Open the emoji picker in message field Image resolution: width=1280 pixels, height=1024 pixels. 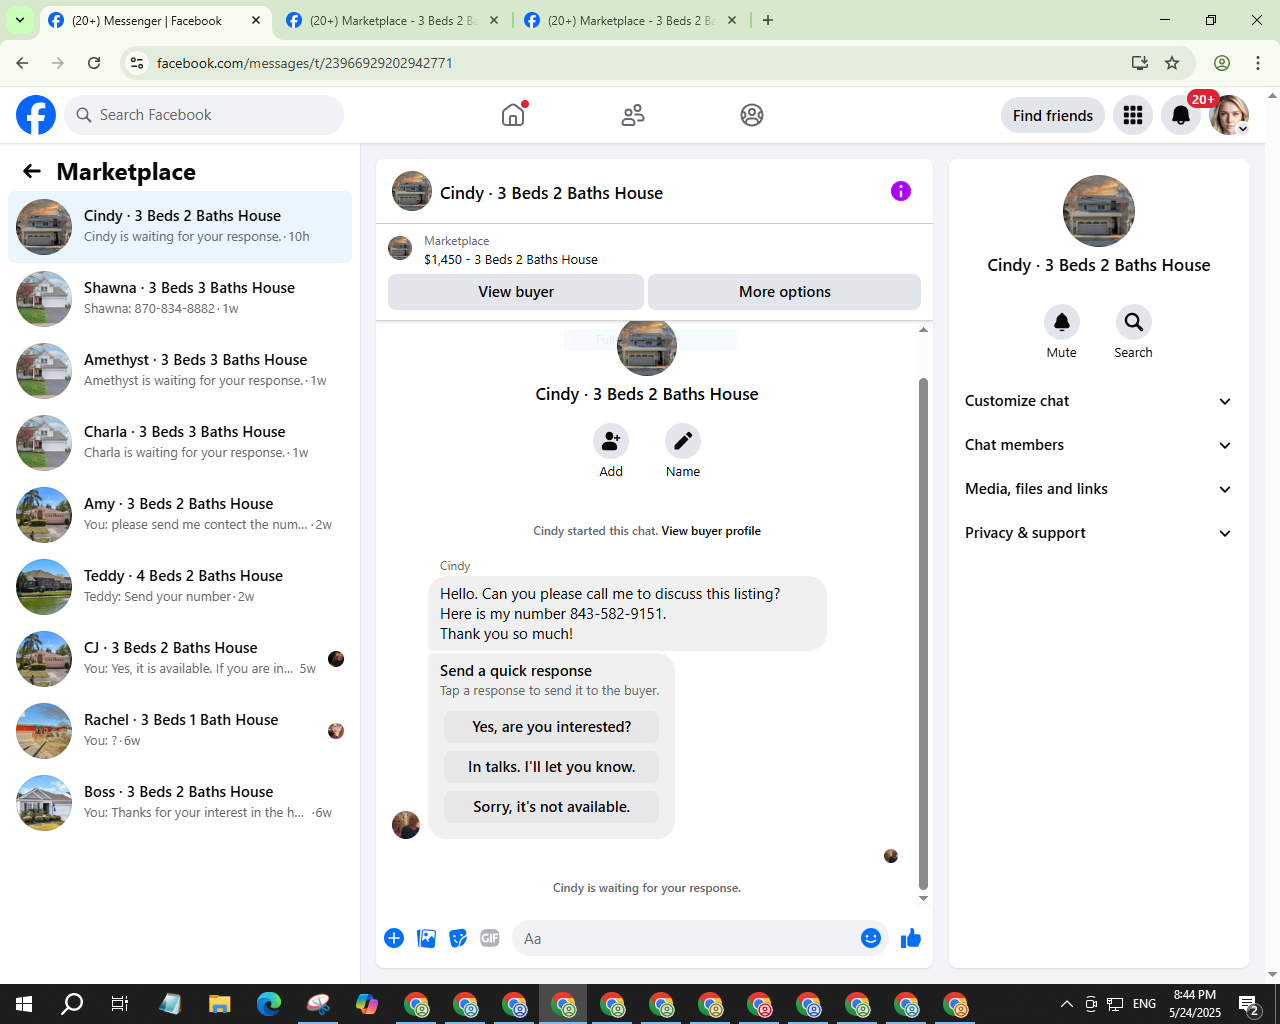click(871, 938)
